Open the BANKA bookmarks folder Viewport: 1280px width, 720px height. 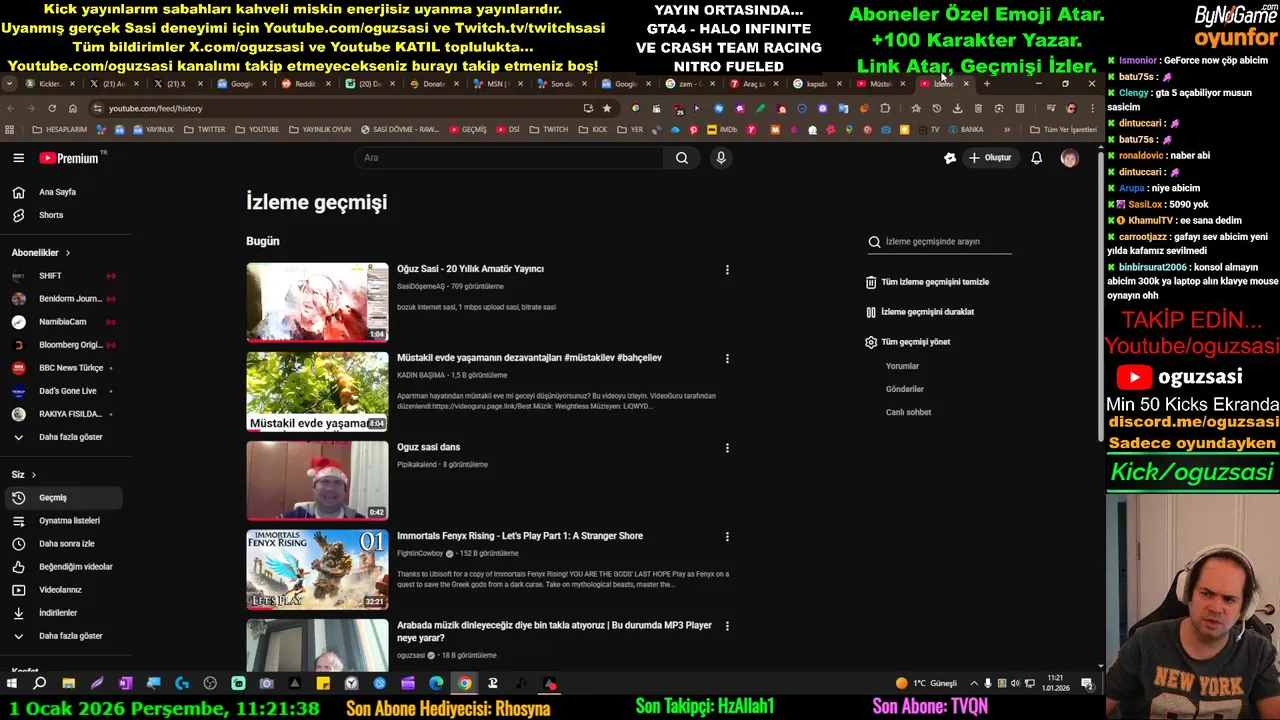pyautogui.click(x=966, y=130)
